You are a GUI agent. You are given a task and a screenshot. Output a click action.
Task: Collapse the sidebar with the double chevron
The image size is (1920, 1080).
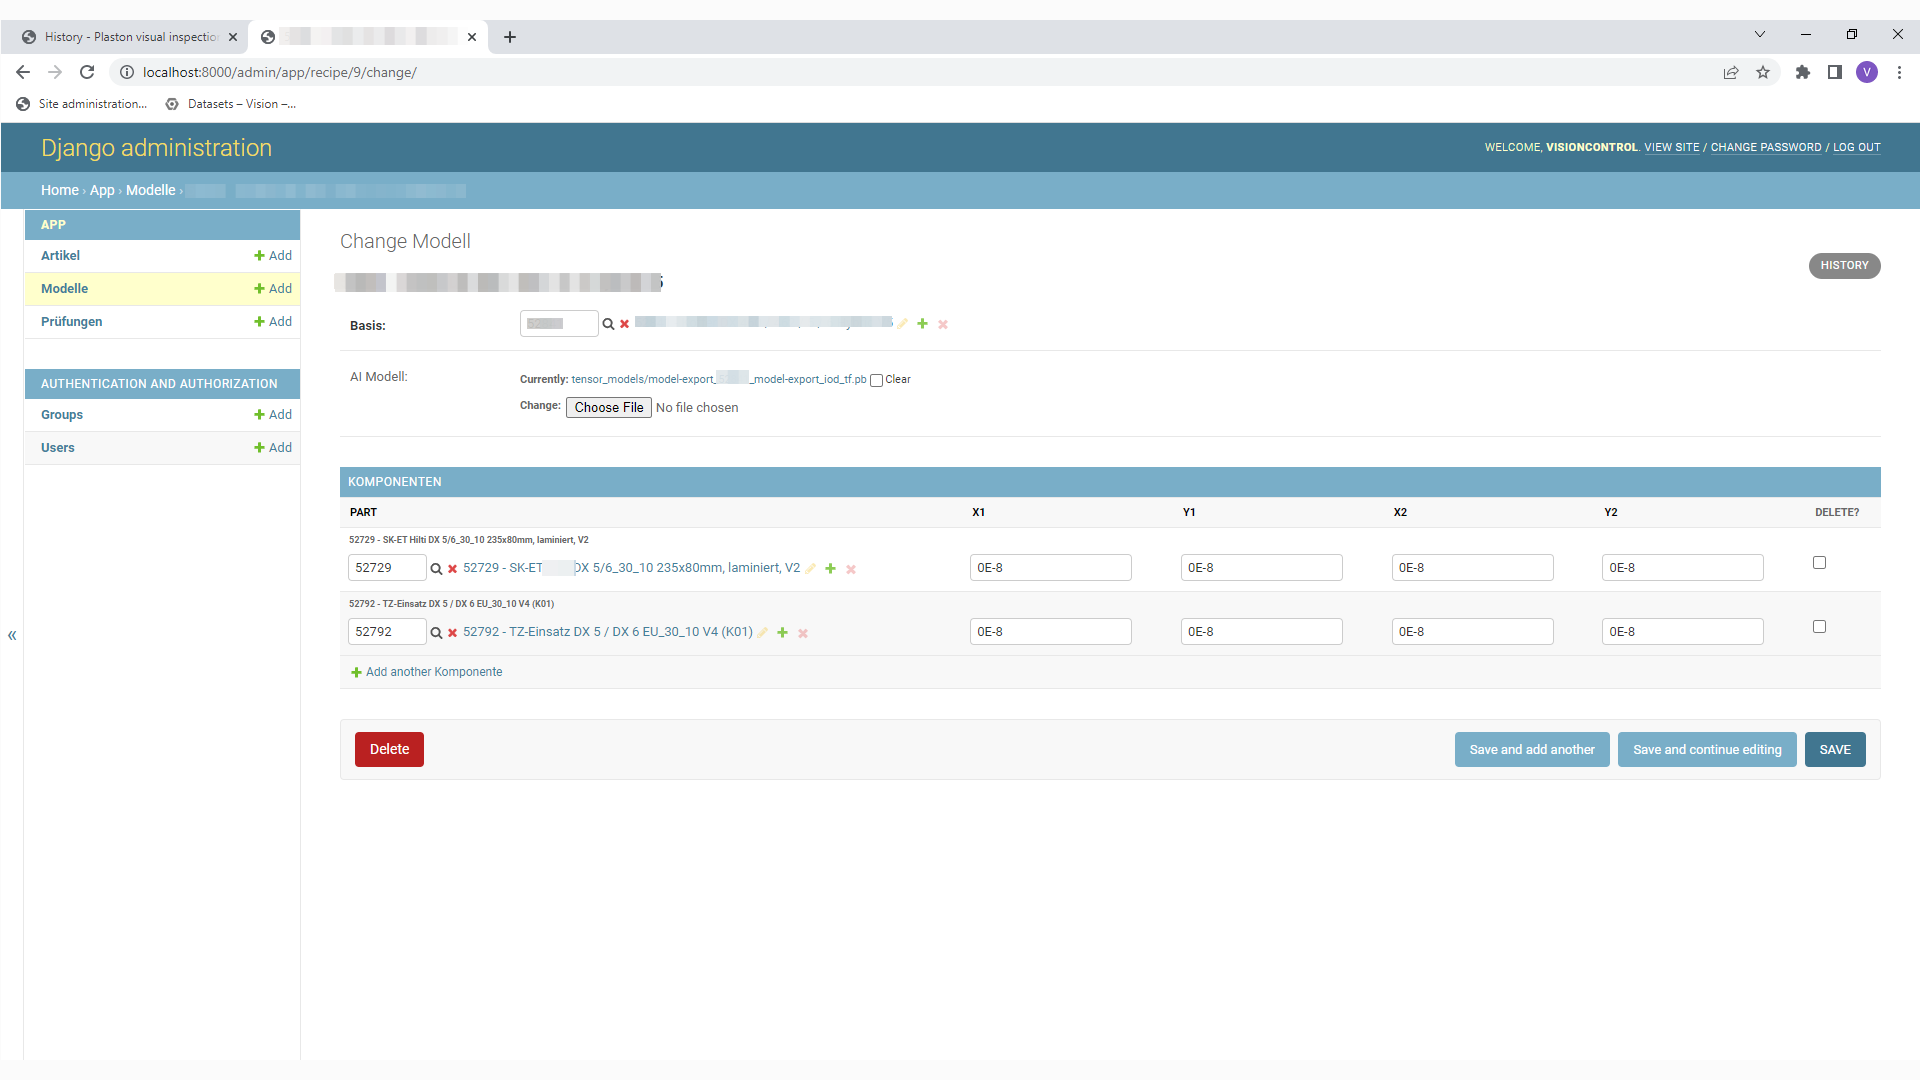coord(12,635)
